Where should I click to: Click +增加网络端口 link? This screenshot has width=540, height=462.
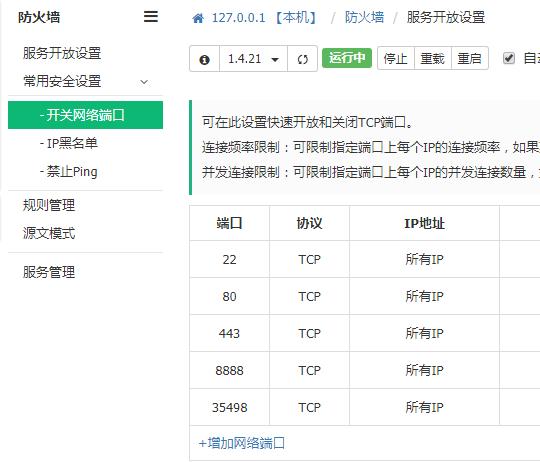[x=242, y=443]
